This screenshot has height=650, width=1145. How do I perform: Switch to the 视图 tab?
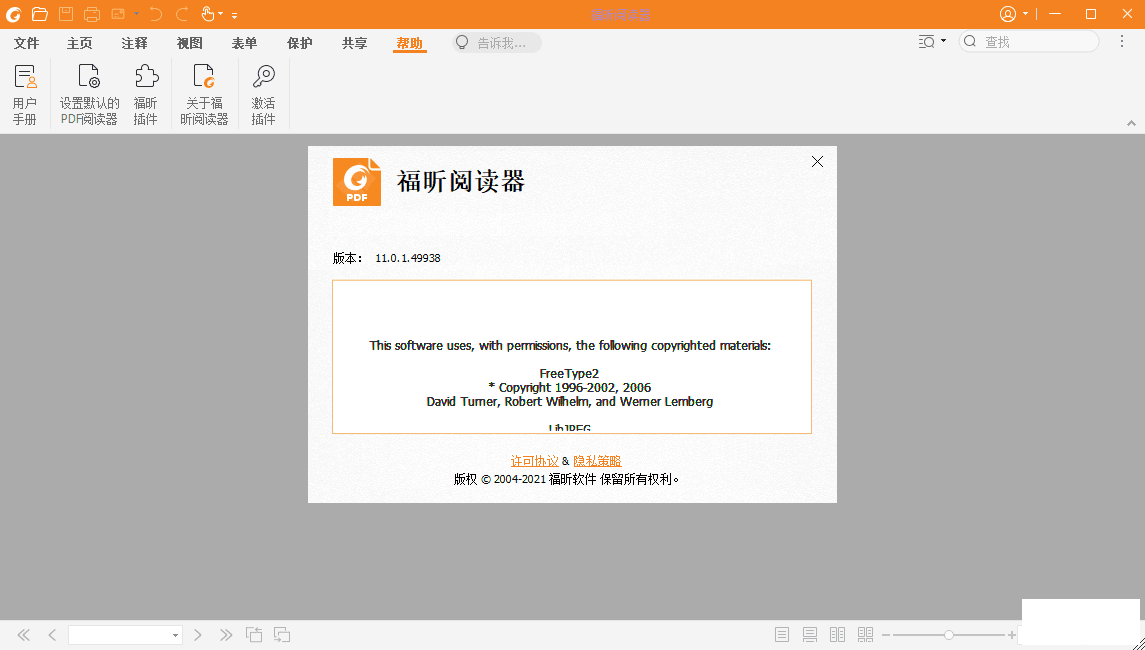click(190, 43)
